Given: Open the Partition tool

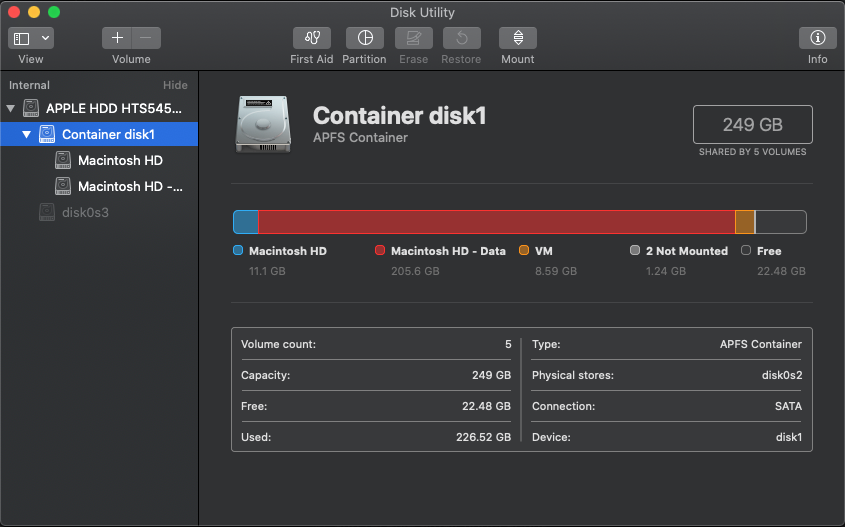Looking at the screenshot, I should pyautogui.click(x=365, y=38).
